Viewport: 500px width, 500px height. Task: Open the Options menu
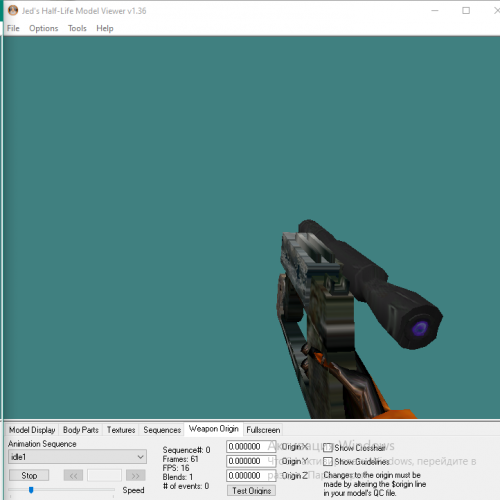(x=44, y=28)
